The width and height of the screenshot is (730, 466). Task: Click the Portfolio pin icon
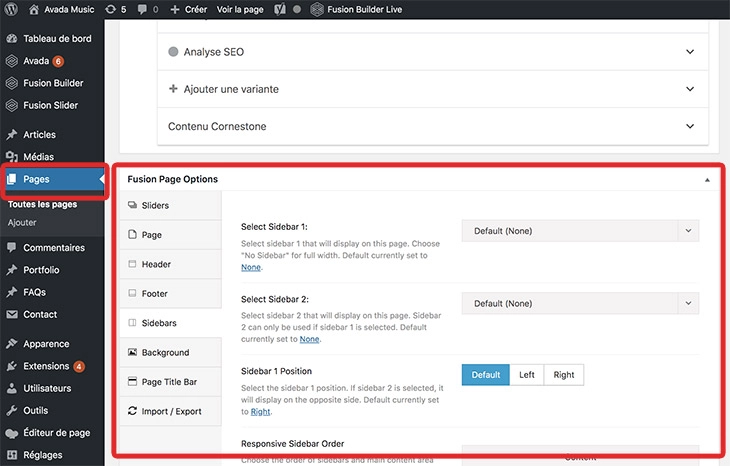click(12, 270)
